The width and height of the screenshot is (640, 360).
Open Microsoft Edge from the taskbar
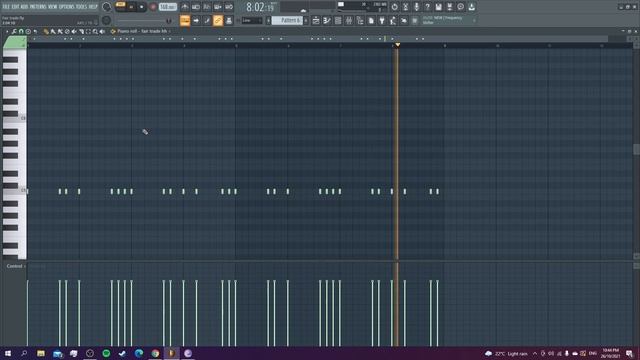(139, 353)
